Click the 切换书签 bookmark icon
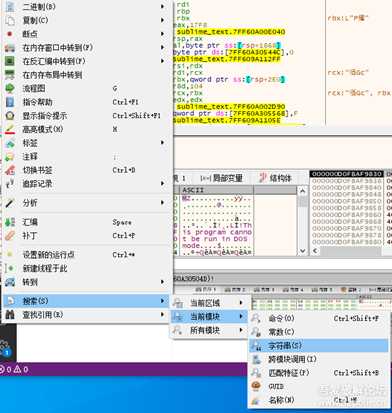The width and height of the screenshot is (392, 413). (x=10, y=170)
